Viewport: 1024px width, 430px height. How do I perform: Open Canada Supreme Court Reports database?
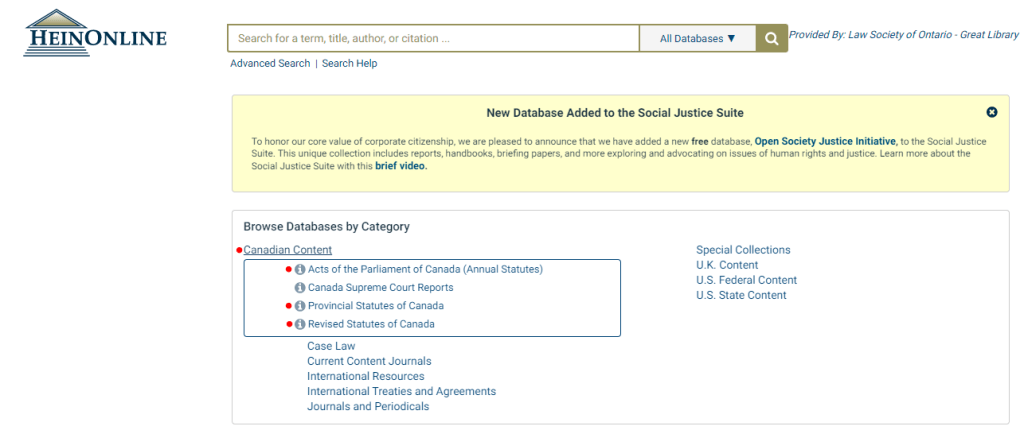click(380, 288)
